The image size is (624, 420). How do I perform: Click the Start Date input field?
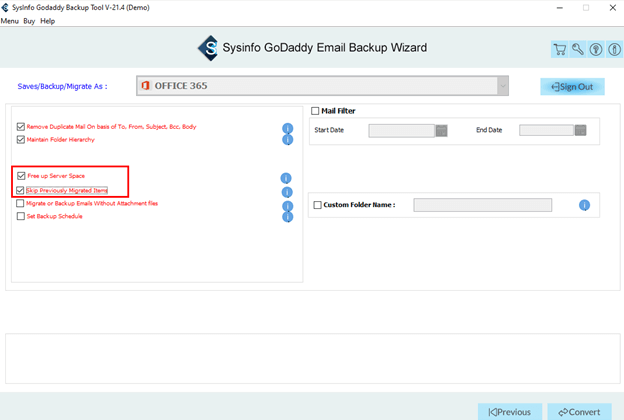(402, 131)
